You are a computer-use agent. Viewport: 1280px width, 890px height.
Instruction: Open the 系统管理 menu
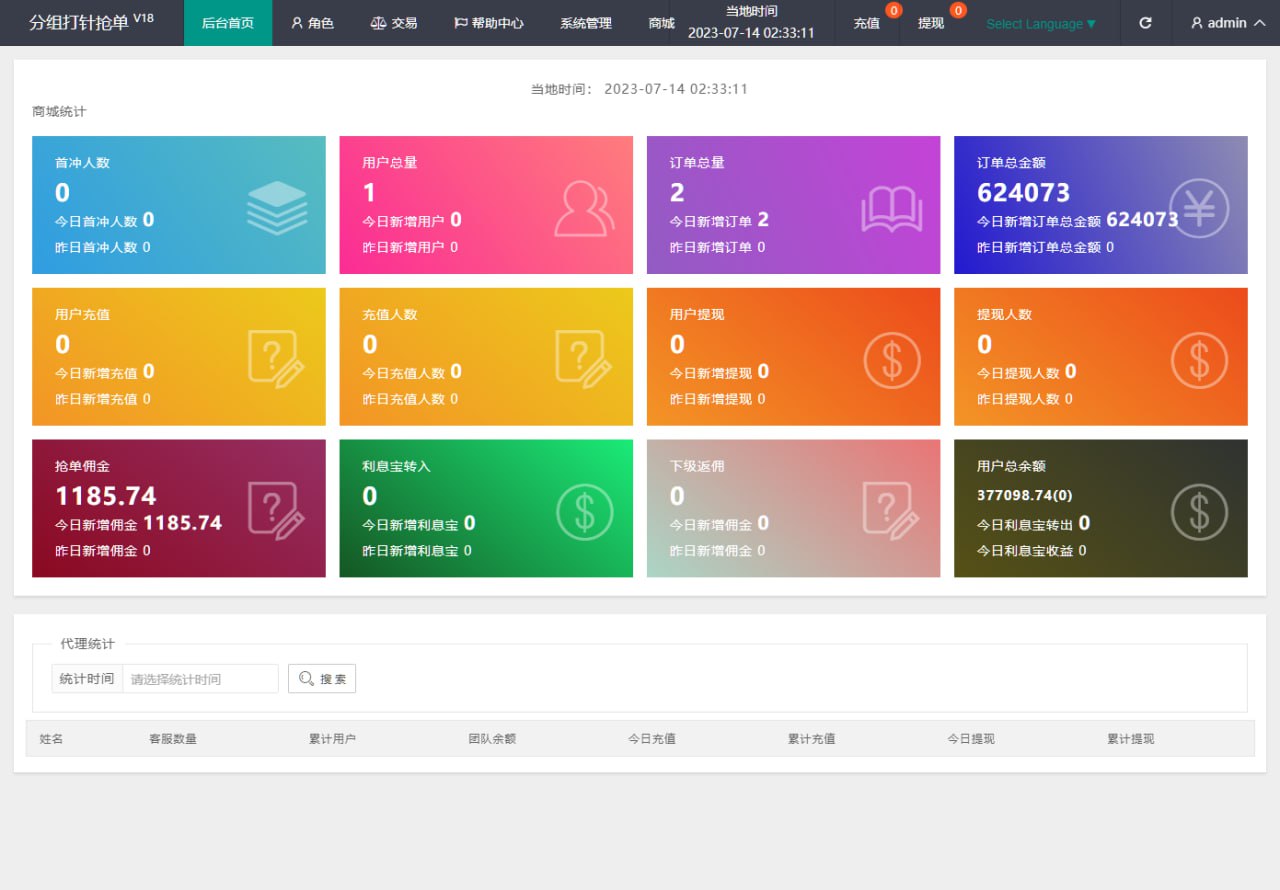tap(586, 23)
